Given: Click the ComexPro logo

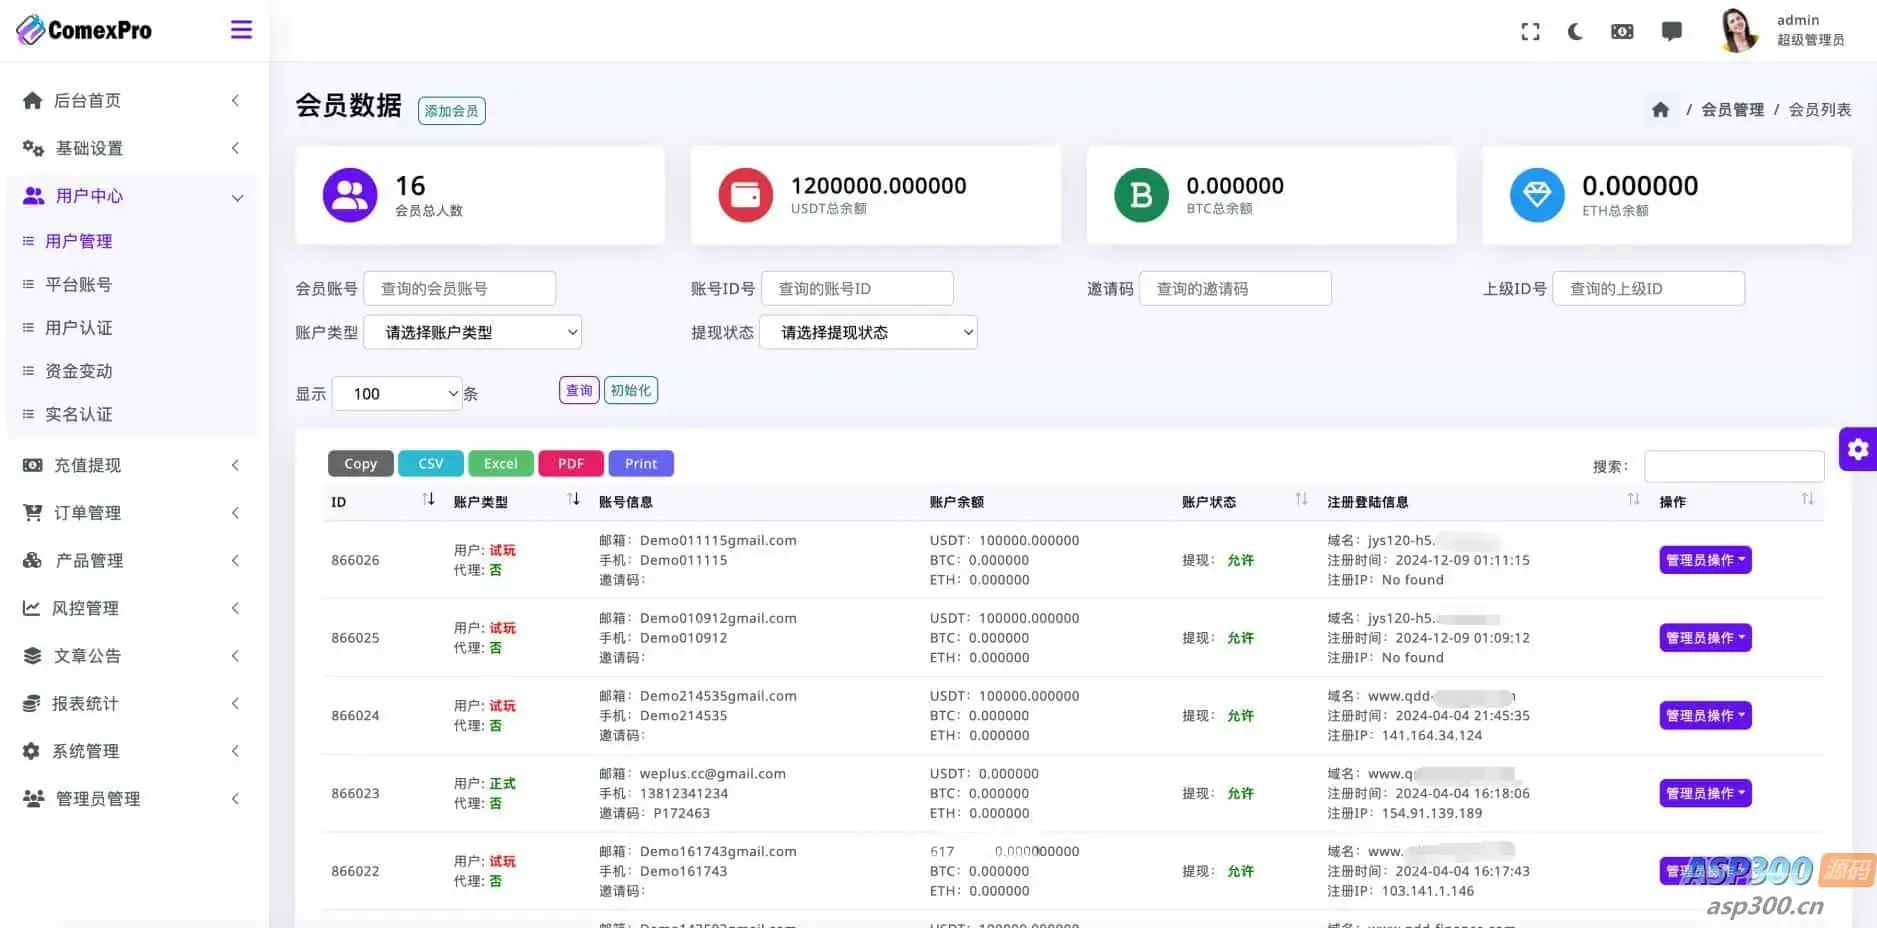Looking at the screenshot, I should click(84, 30).
